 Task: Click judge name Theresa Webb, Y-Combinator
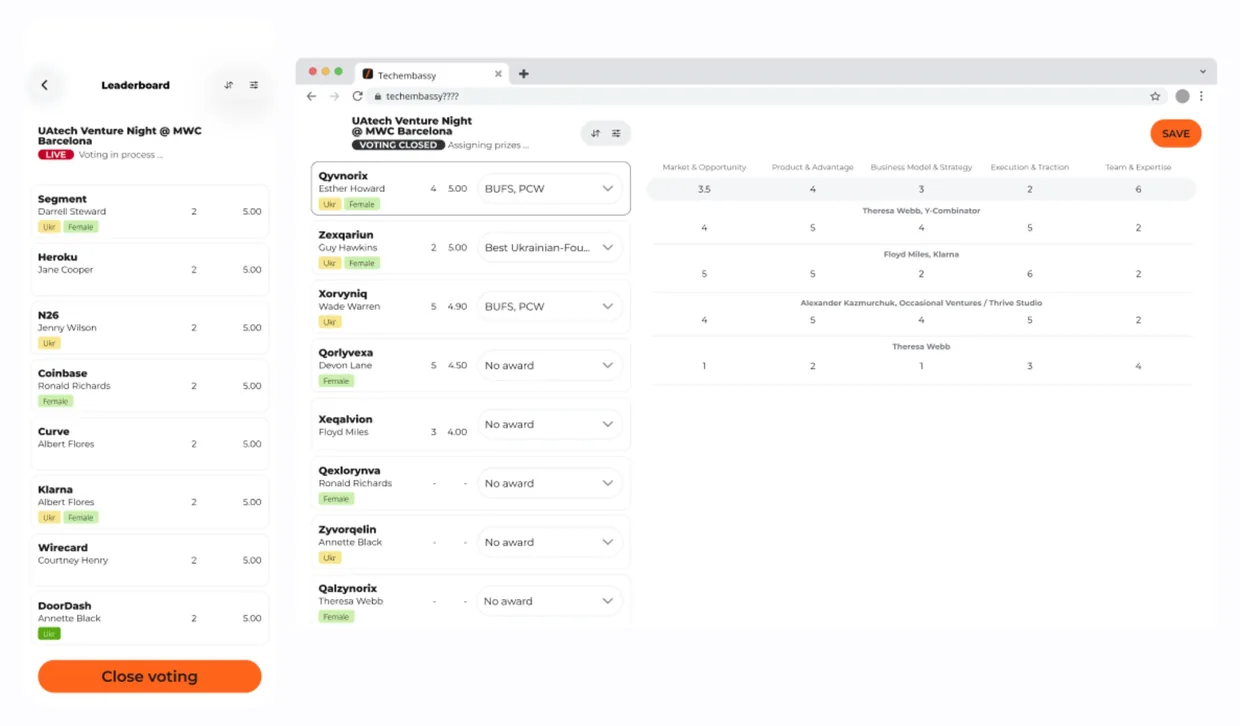921,210
